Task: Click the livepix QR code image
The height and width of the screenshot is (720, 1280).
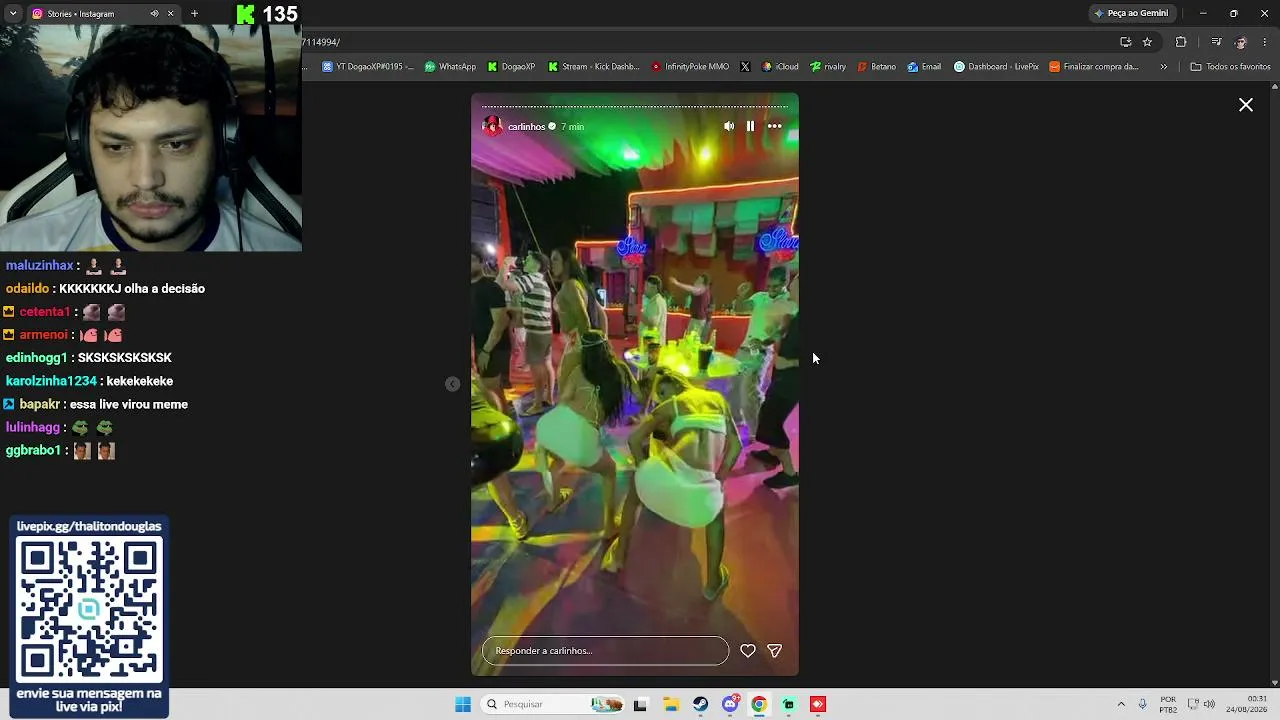Action: coord(89,608)
